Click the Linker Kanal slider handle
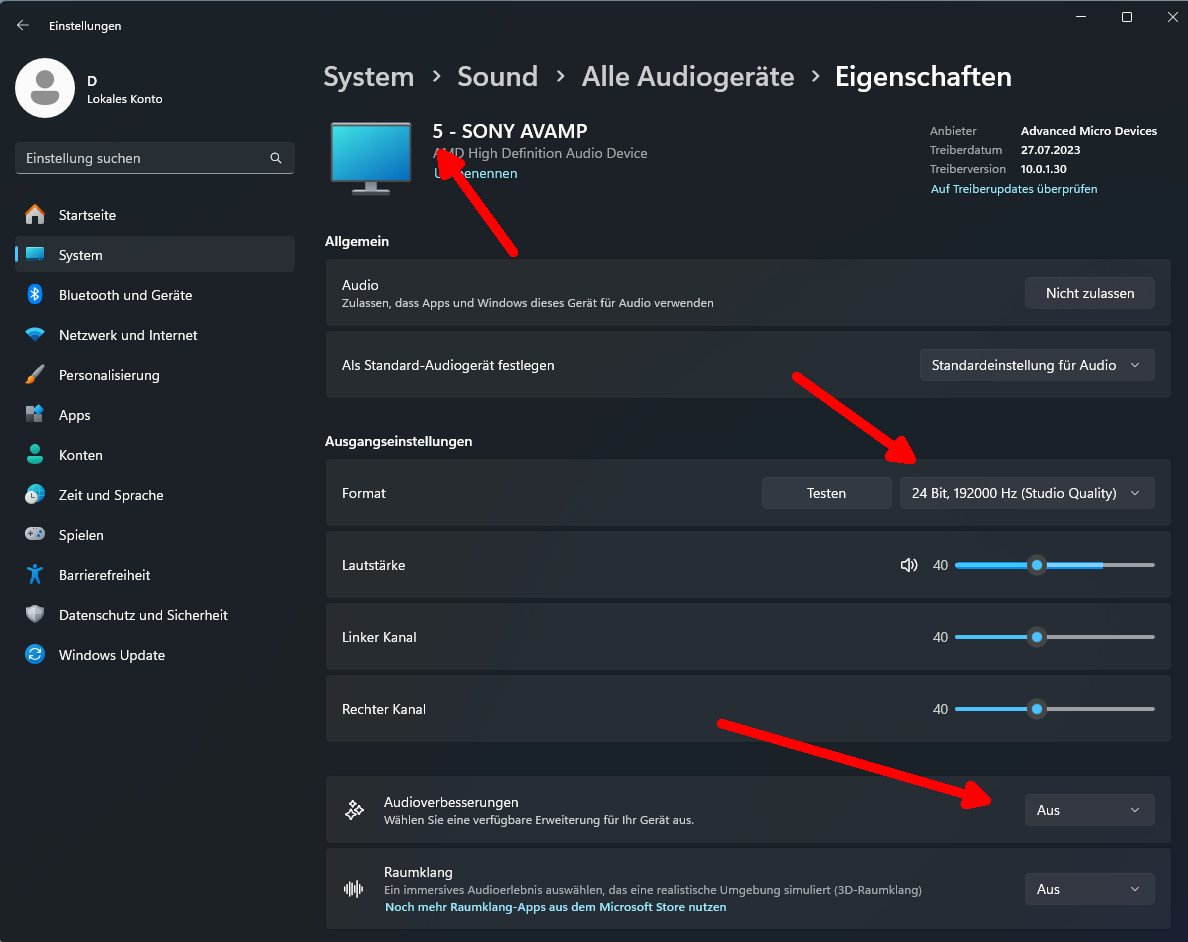This screenshot has width=1188, height=942. click(1037, 637)
